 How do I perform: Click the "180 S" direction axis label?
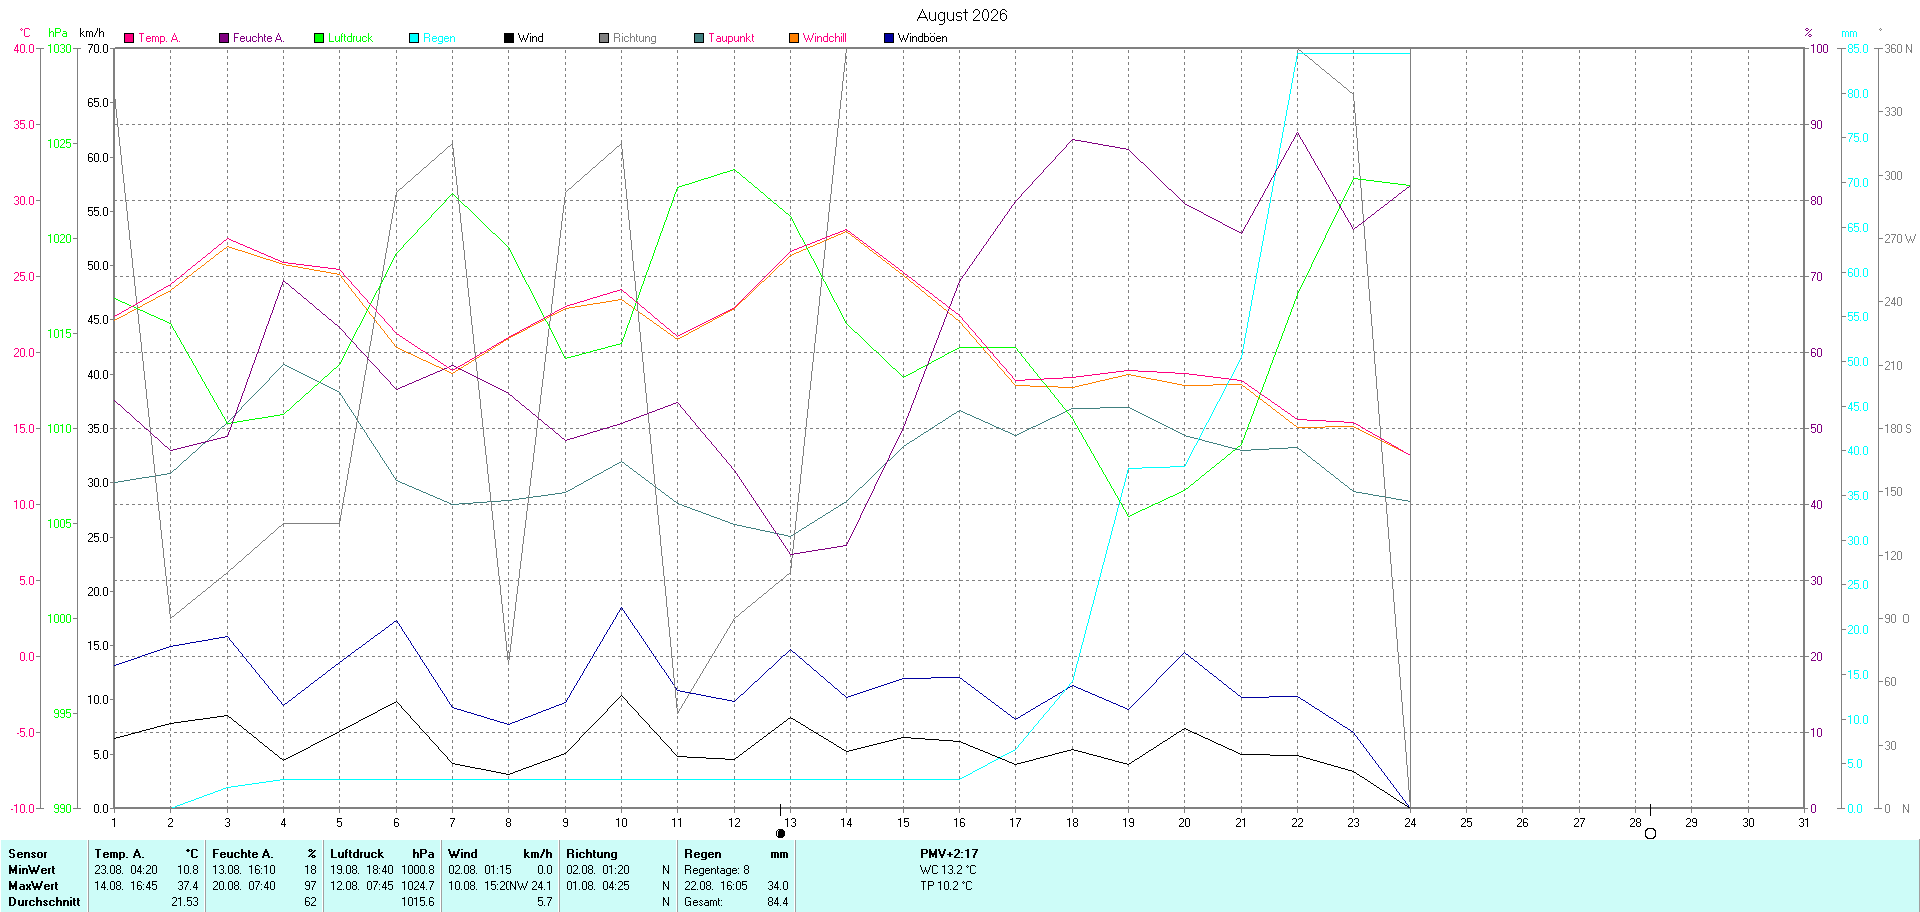click(x=1898, y=429)
